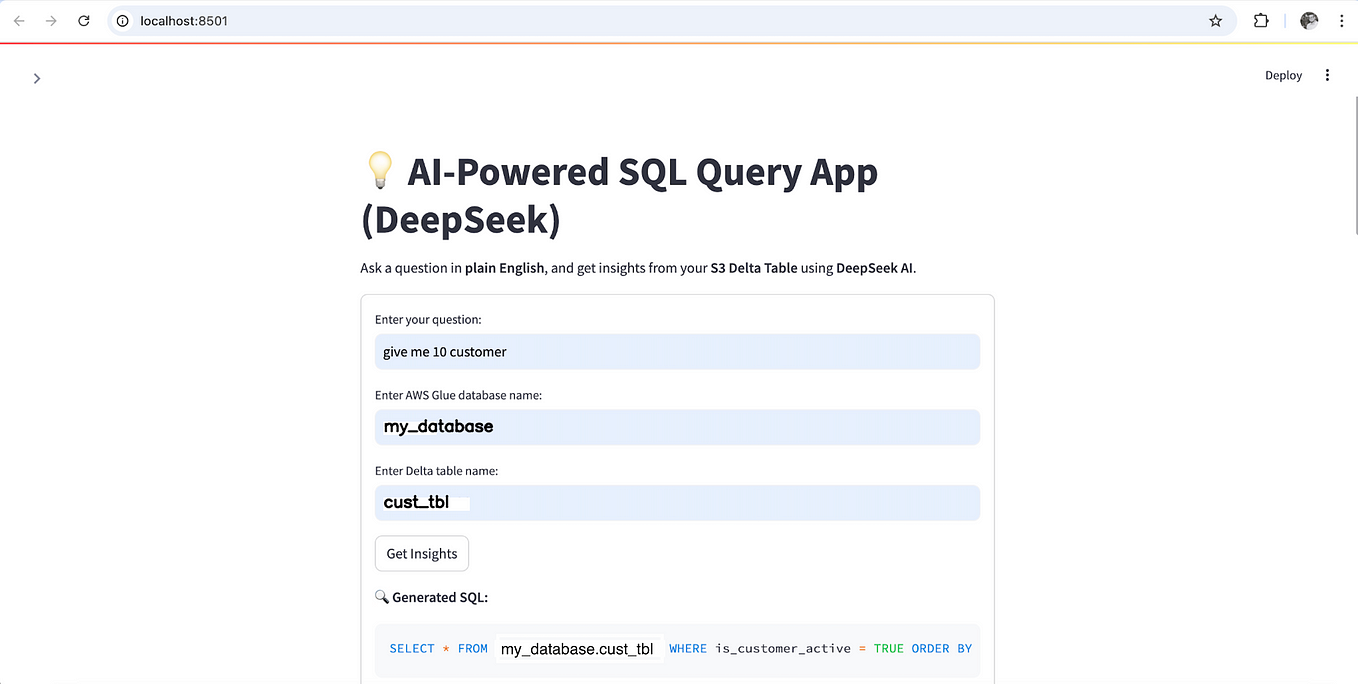Click the Deploy button
Screen dimensions: 1358x684
pos(1283,75)
